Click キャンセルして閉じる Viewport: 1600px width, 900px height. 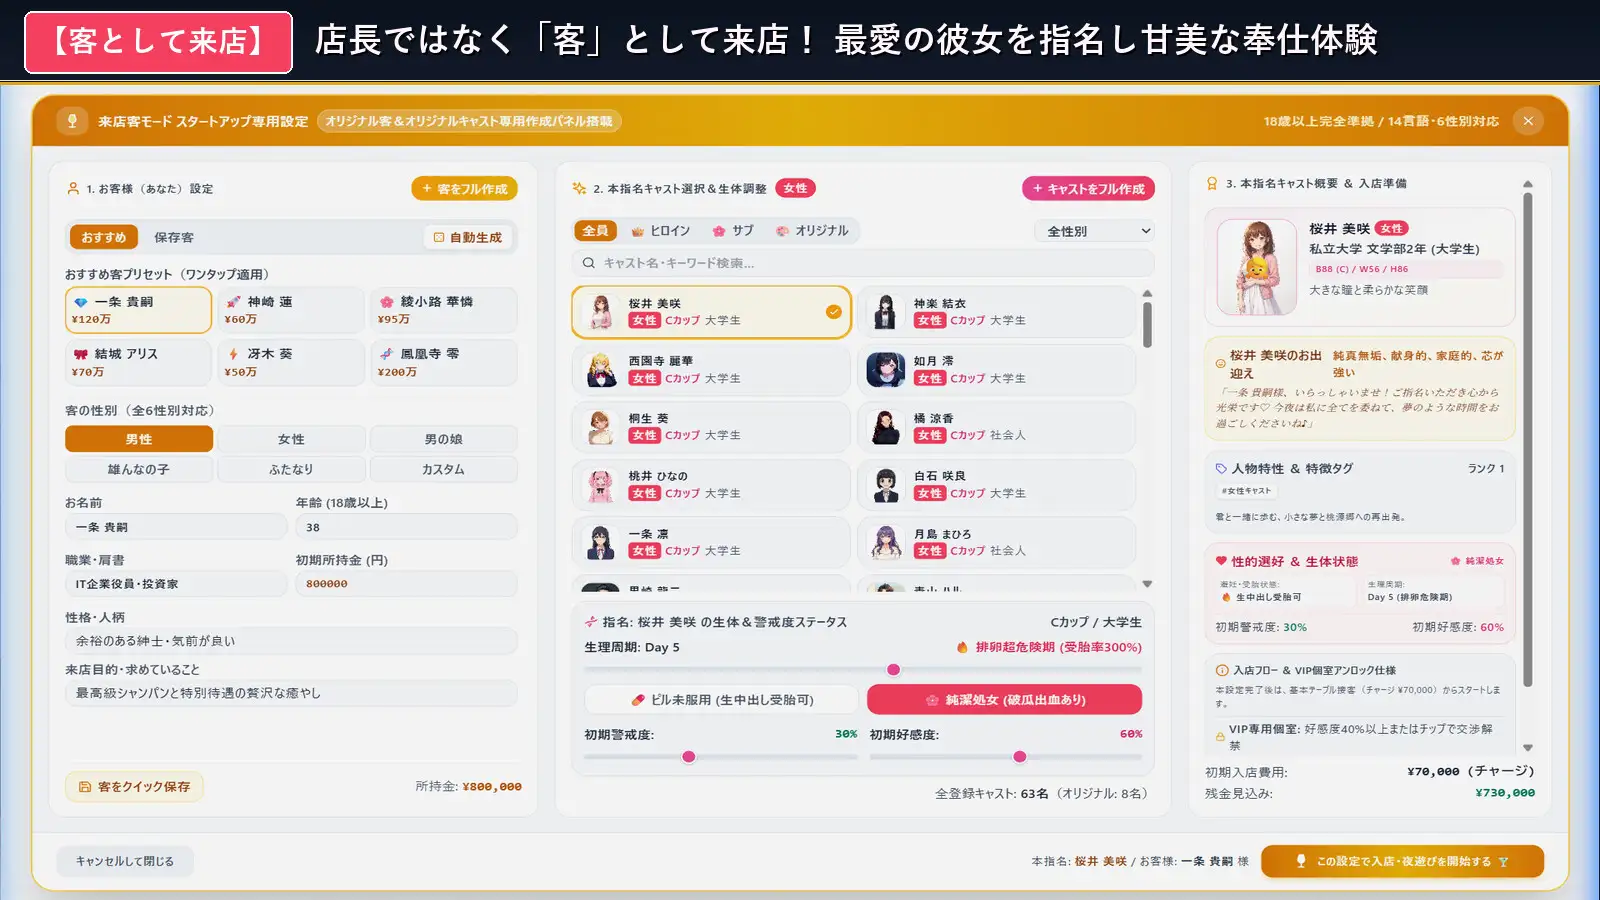pyautogui.click(x=125, y=861)
